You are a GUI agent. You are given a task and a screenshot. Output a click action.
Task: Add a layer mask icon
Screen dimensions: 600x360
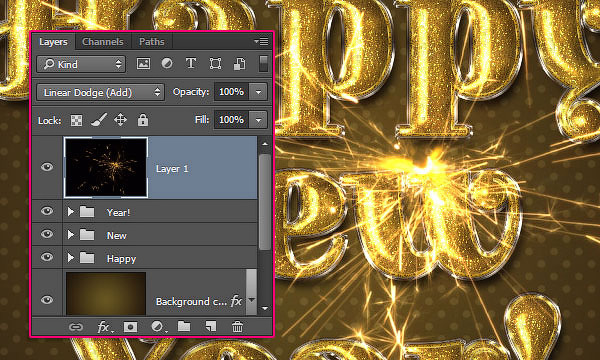click(x=130, y=327)
